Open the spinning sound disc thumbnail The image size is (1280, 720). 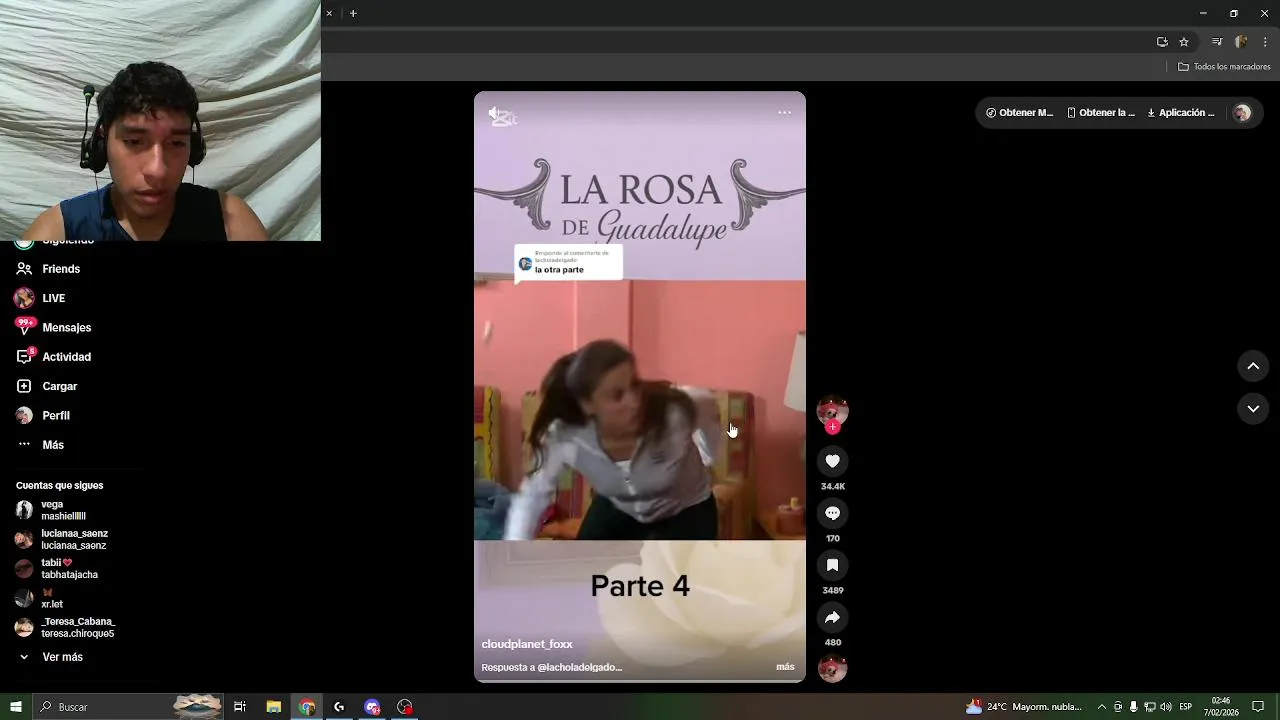point(832,669)
